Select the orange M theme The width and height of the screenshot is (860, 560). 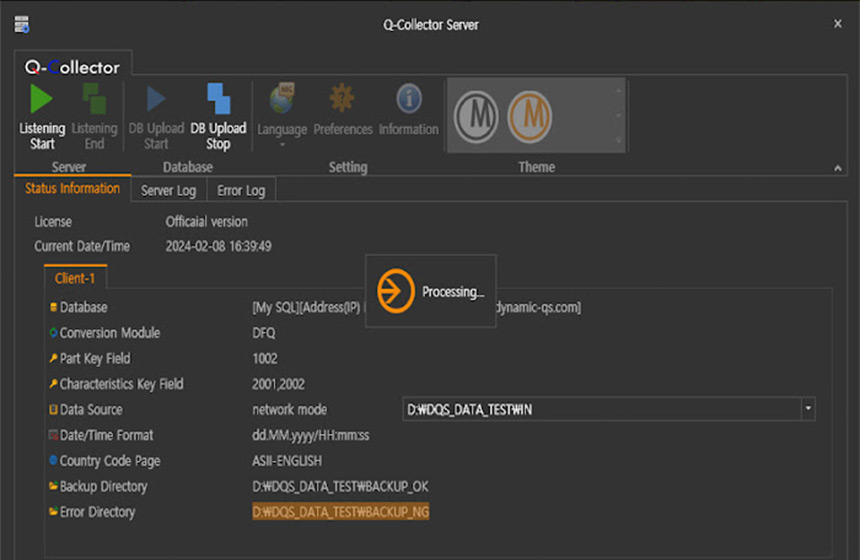[x=529, y=116]
